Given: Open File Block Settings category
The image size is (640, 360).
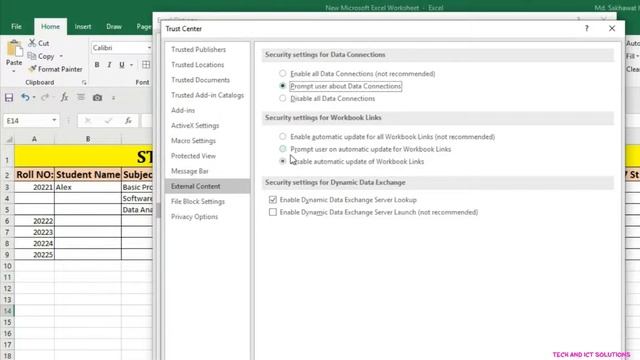Looking at the screenshot, I should (x=198, y=202).
